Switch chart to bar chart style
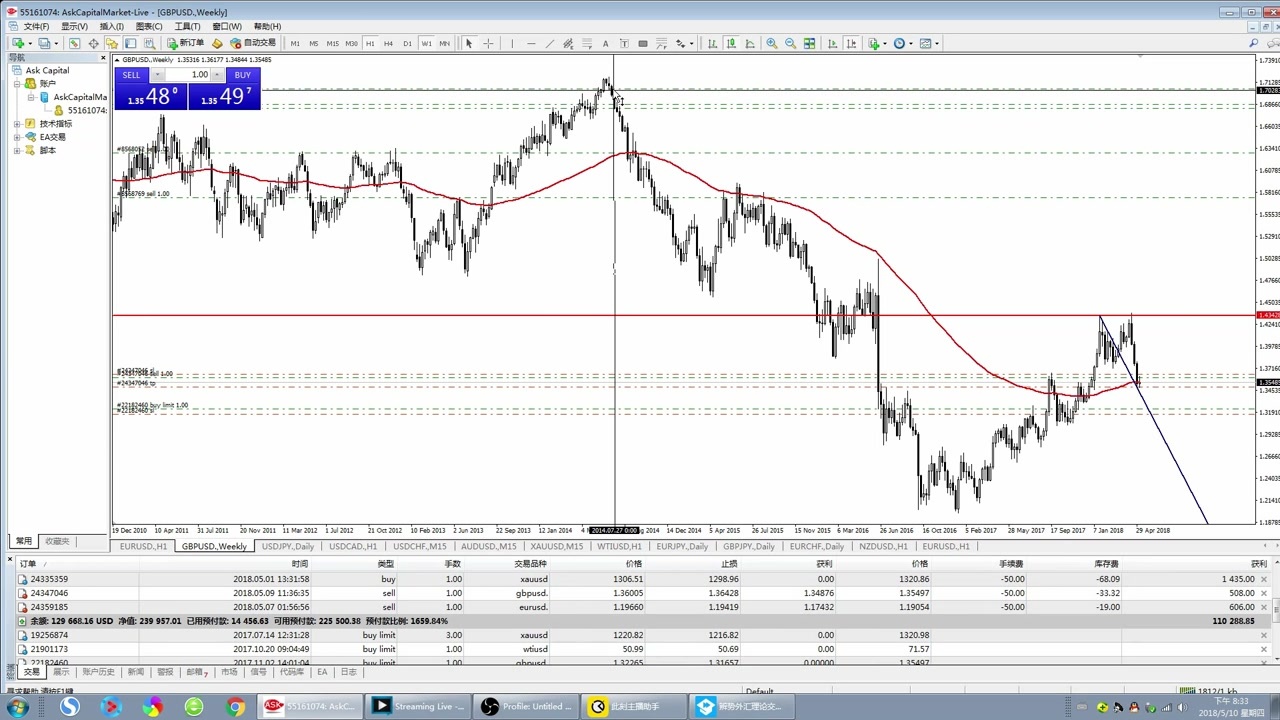The height and width of the screenshot is (720, 1280). pos(712,43)
